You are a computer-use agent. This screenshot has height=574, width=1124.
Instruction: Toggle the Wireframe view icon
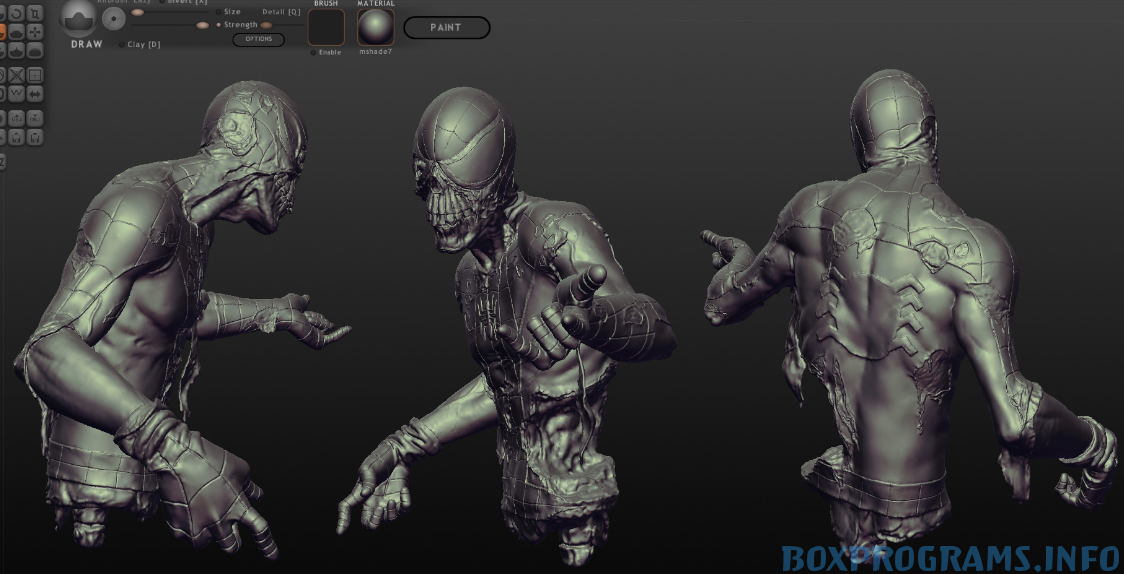coord(16,94)
